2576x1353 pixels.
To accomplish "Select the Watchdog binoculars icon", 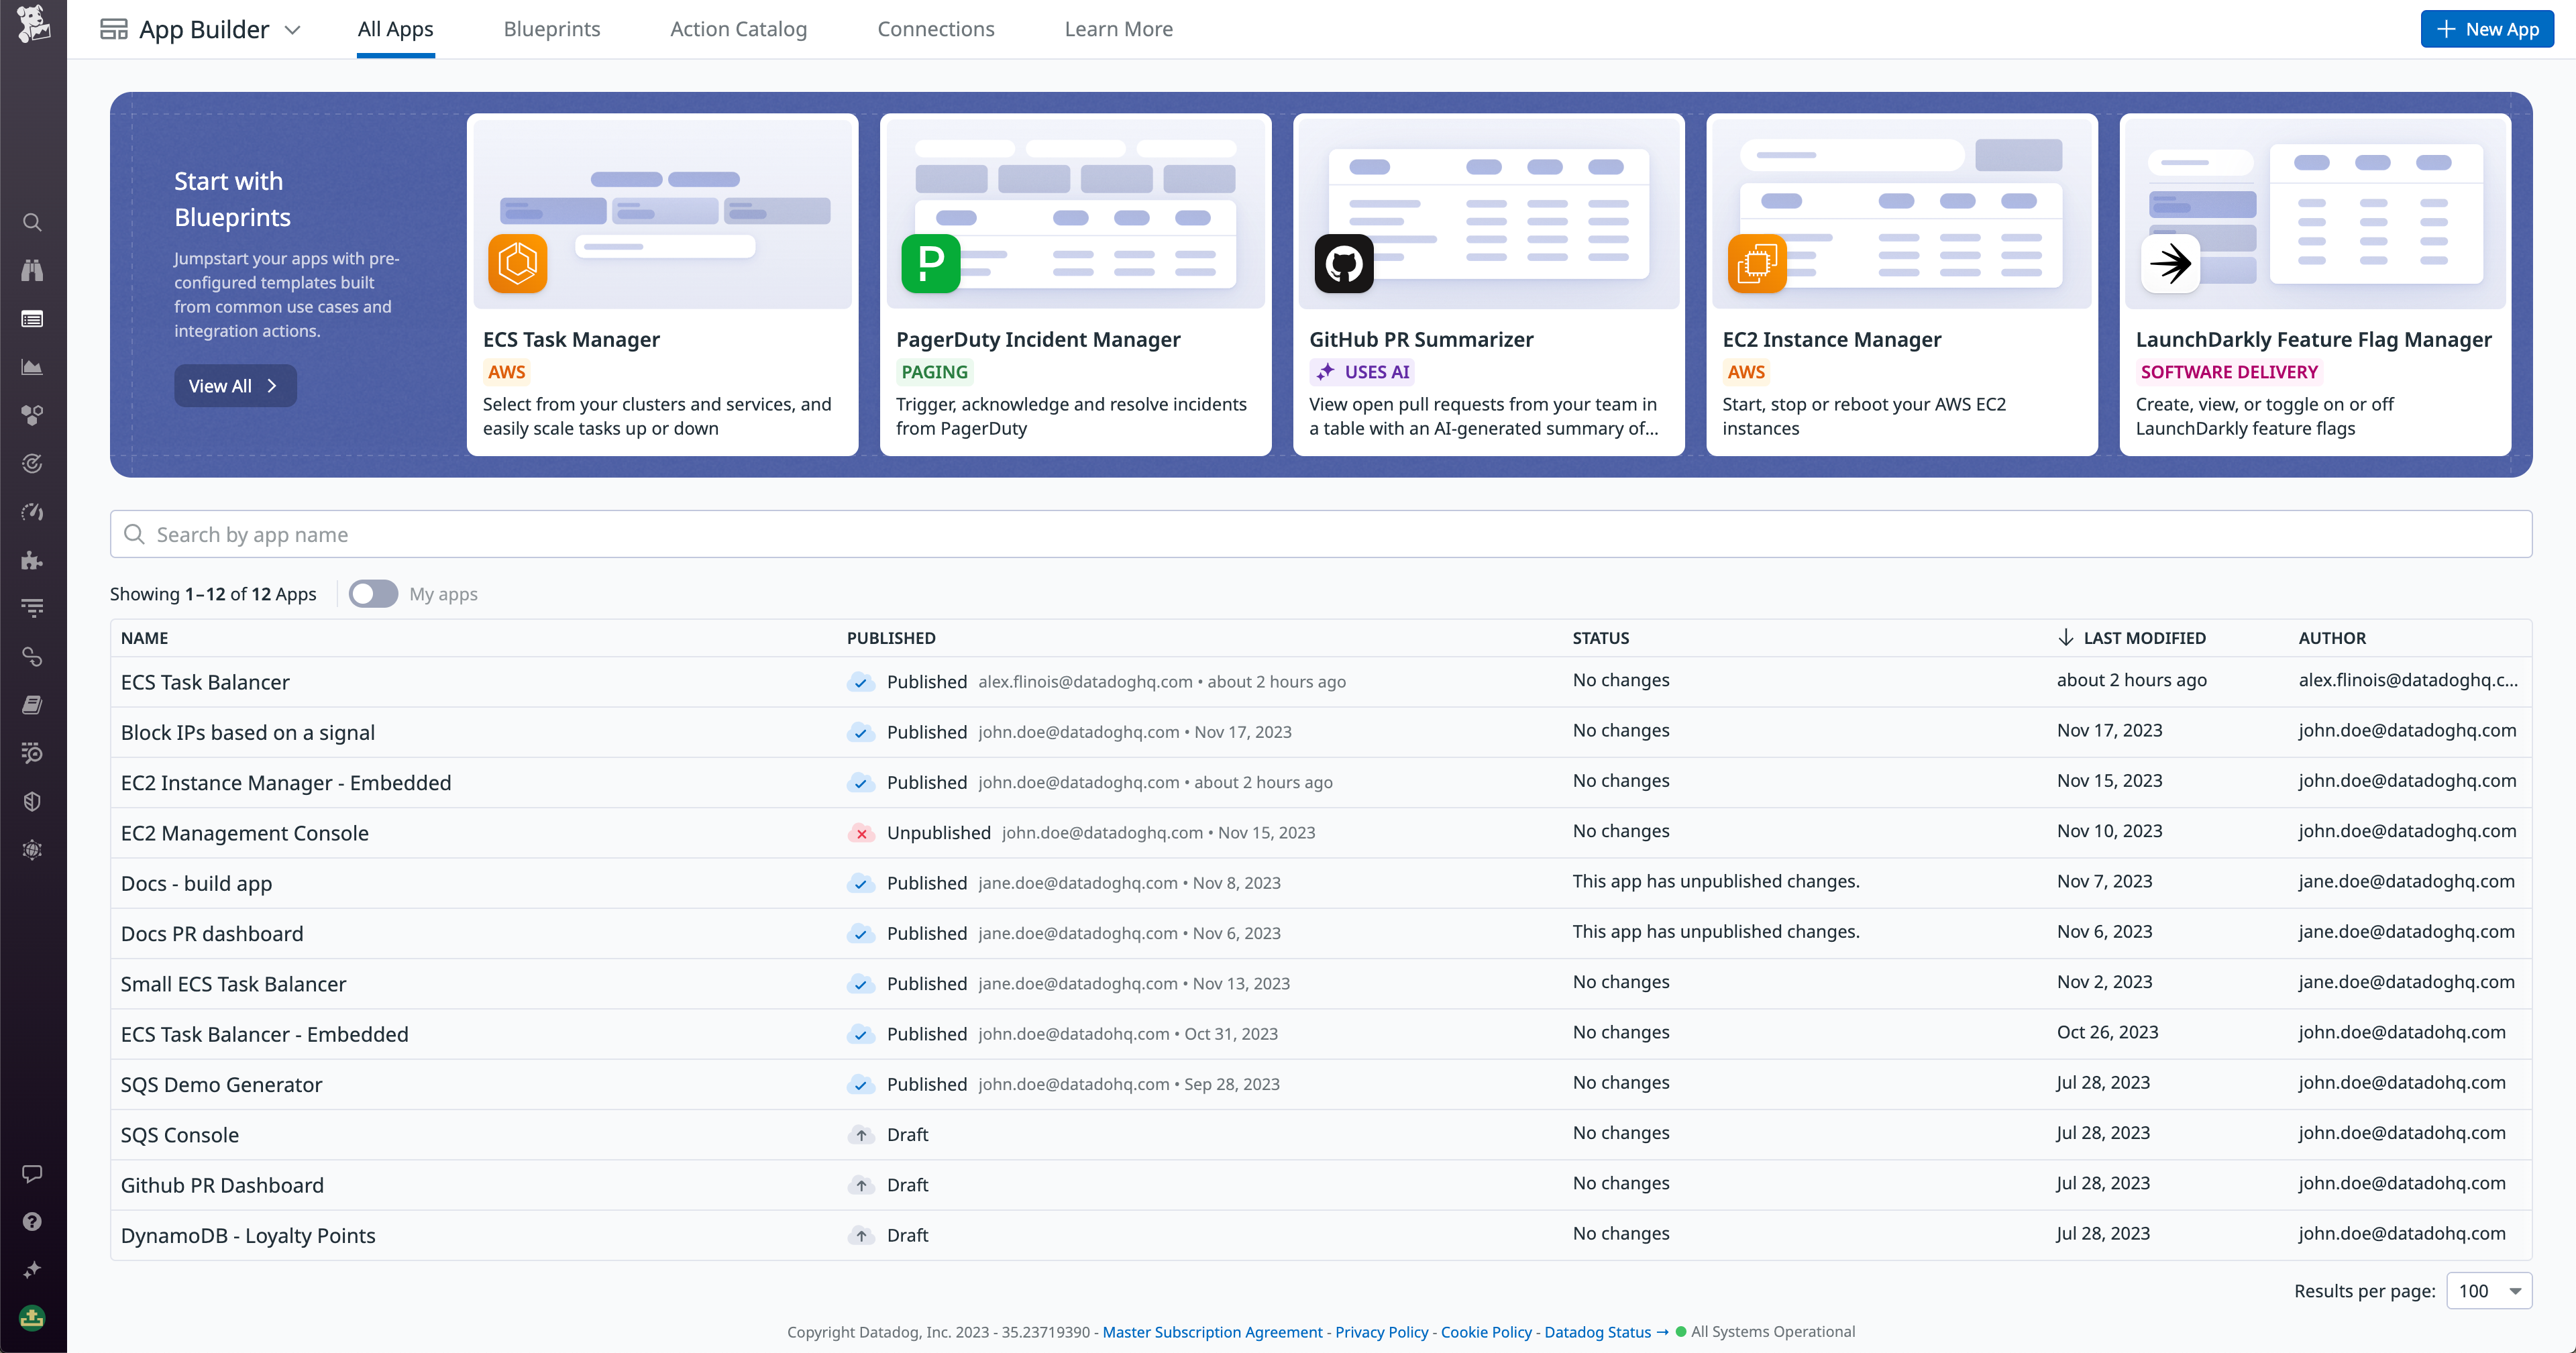I will (x=32, y=270).
